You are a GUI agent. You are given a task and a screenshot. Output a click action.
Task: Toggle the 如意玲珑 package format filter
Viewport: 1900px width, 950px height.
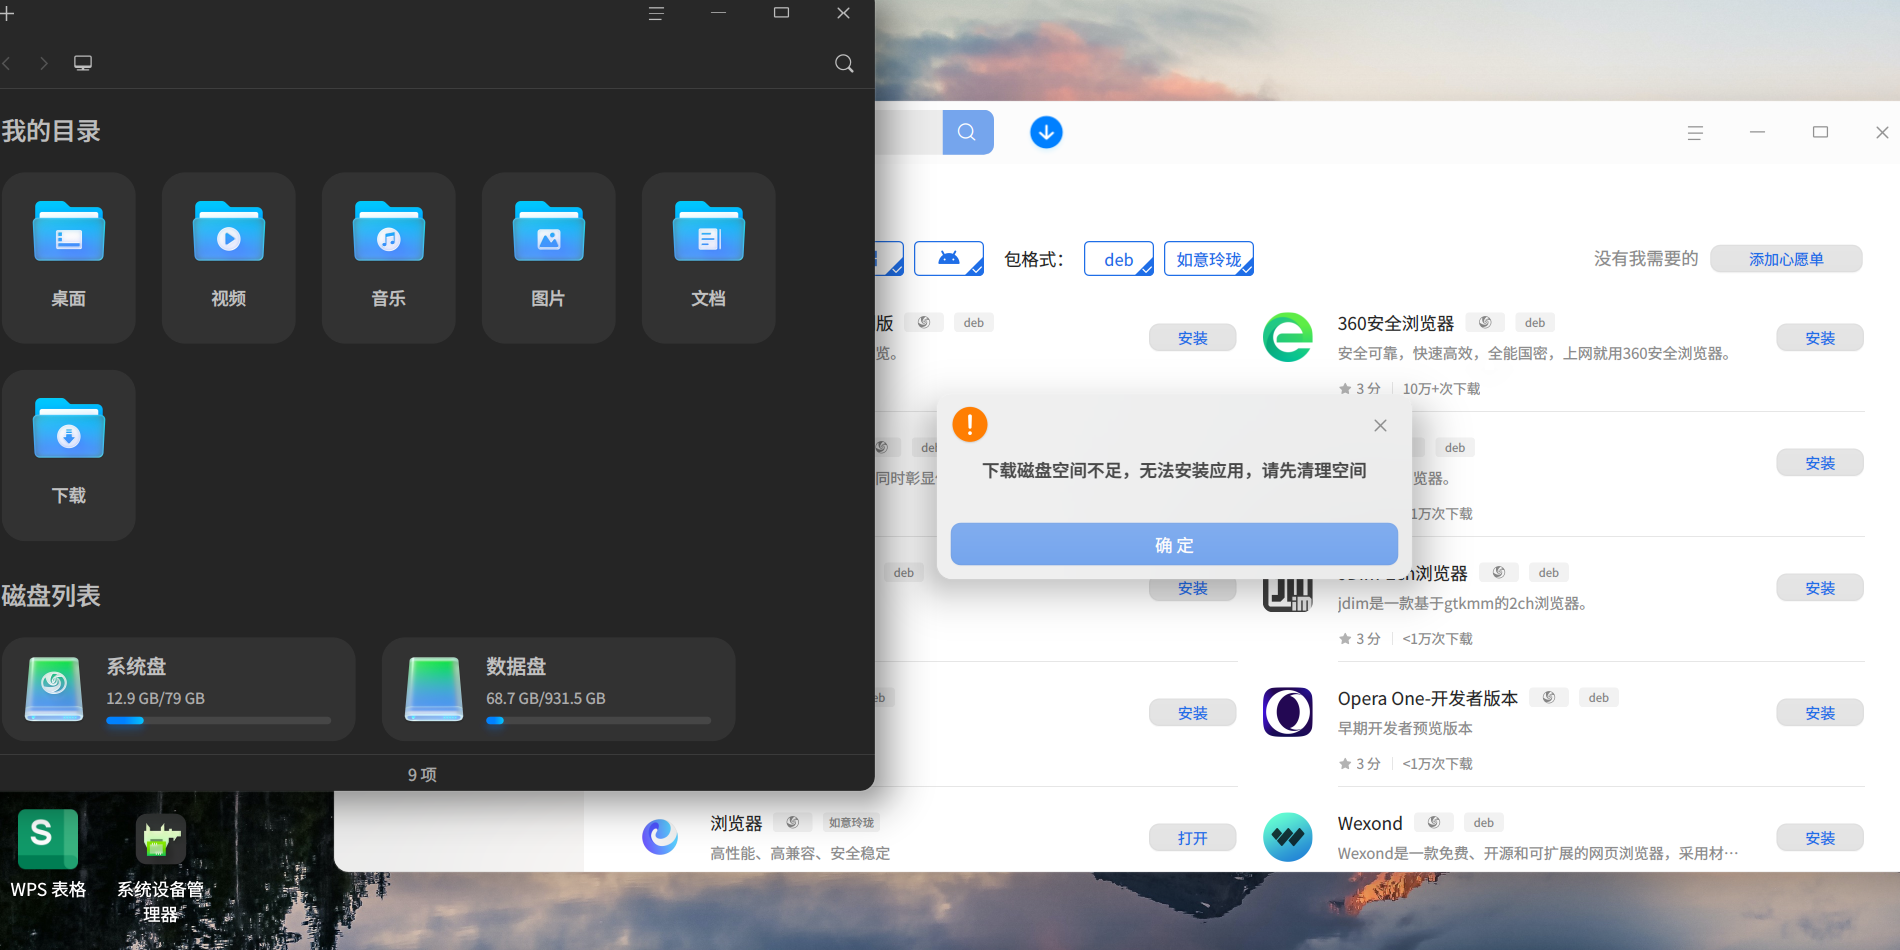tap(1208, 259)
